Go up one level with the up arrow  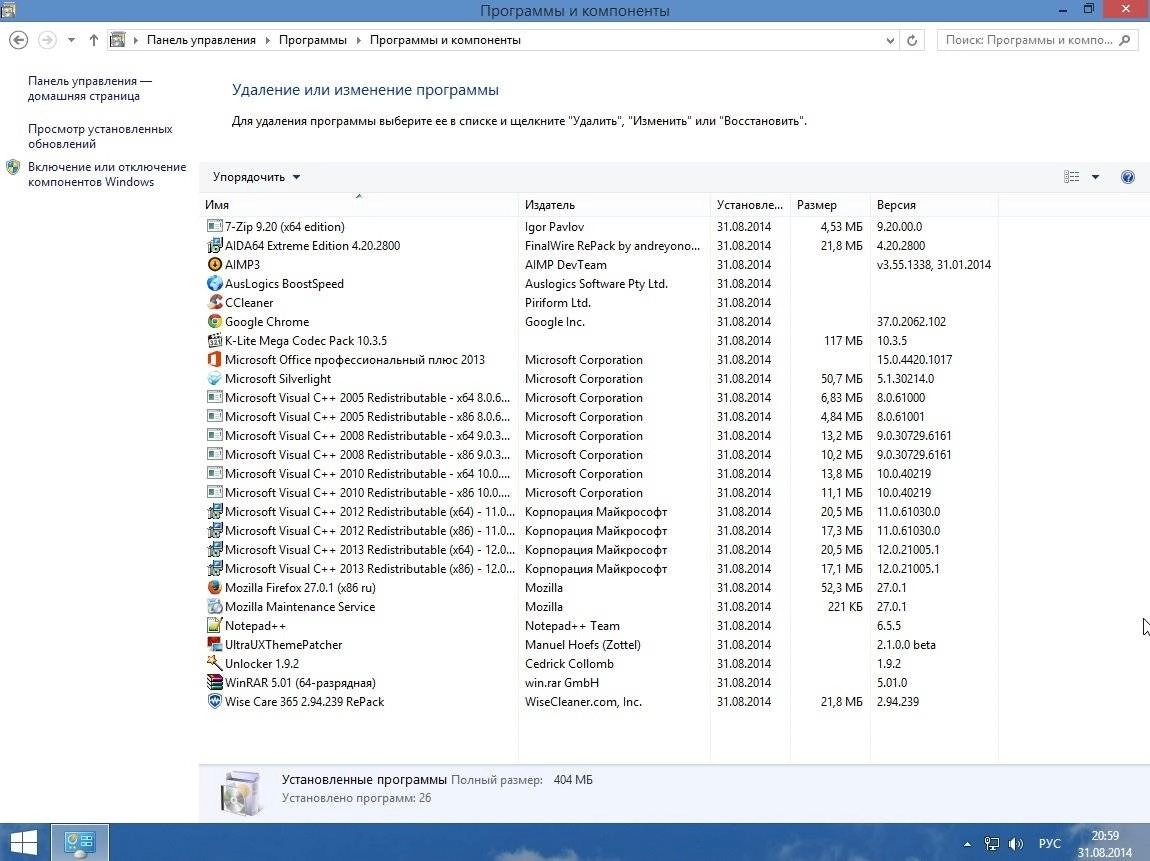[93, 40]
